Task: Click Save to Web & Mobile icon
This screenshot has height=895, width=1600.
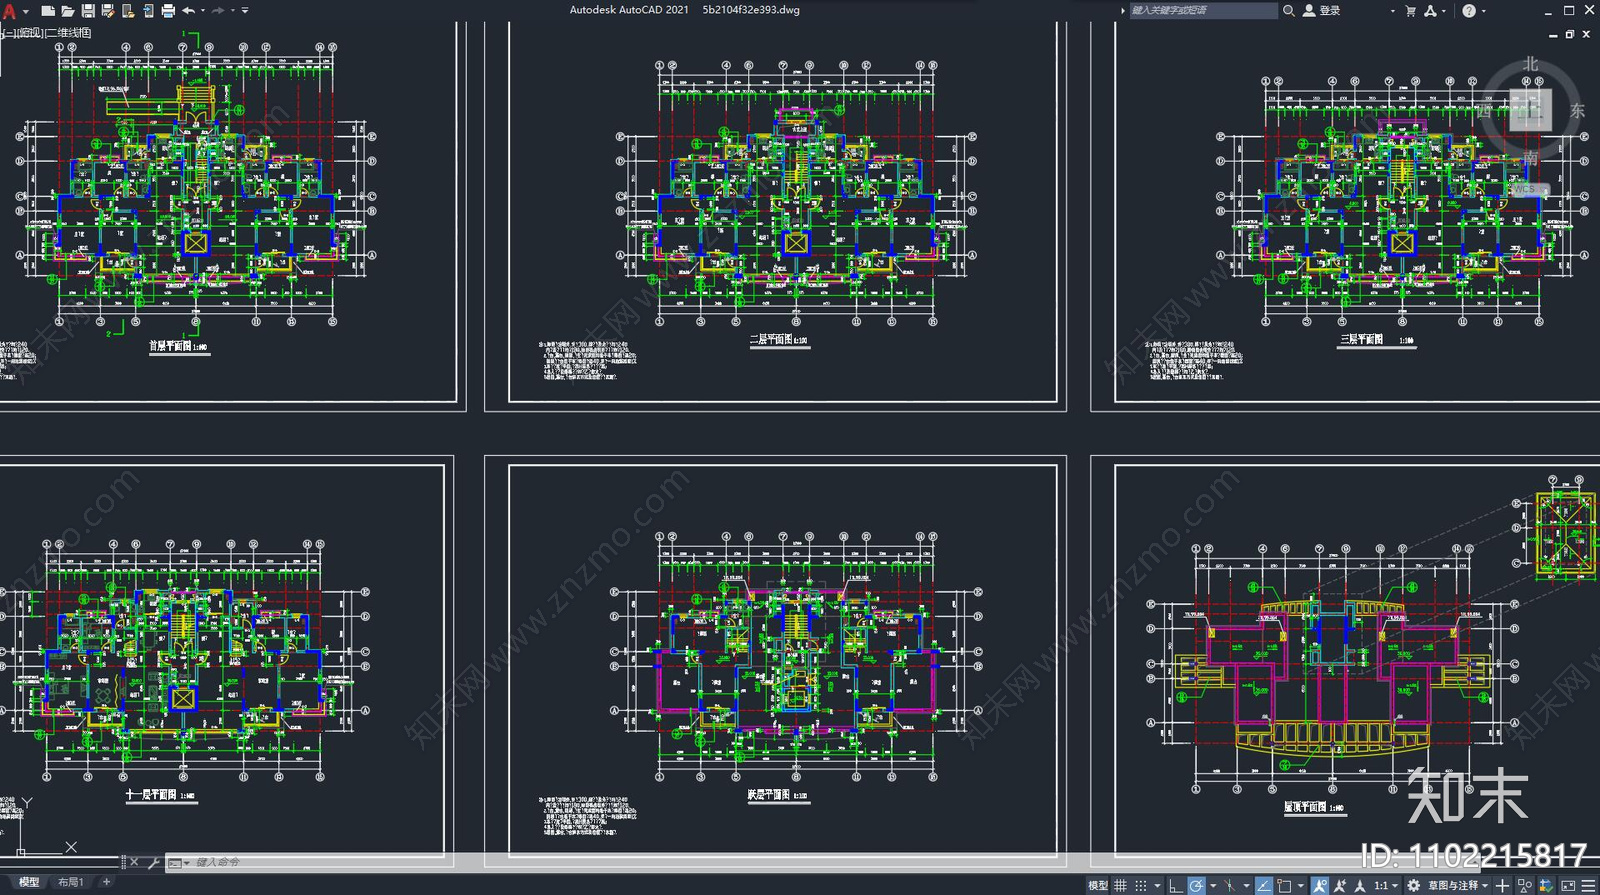Action: (x=148, y=11)
